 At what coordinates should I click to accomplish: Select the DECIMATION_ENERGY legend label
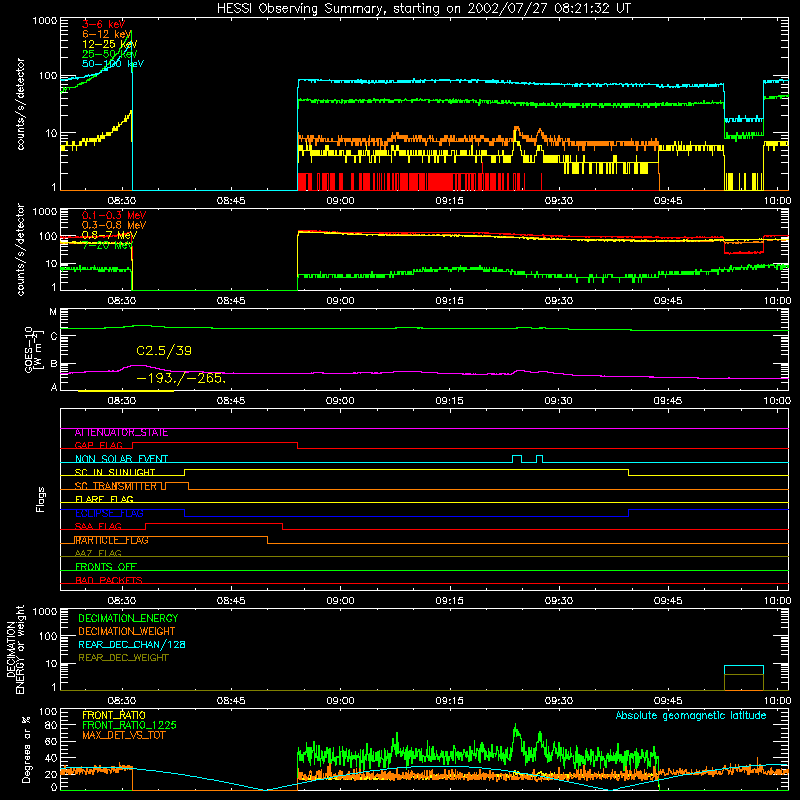tap(128, 618)
